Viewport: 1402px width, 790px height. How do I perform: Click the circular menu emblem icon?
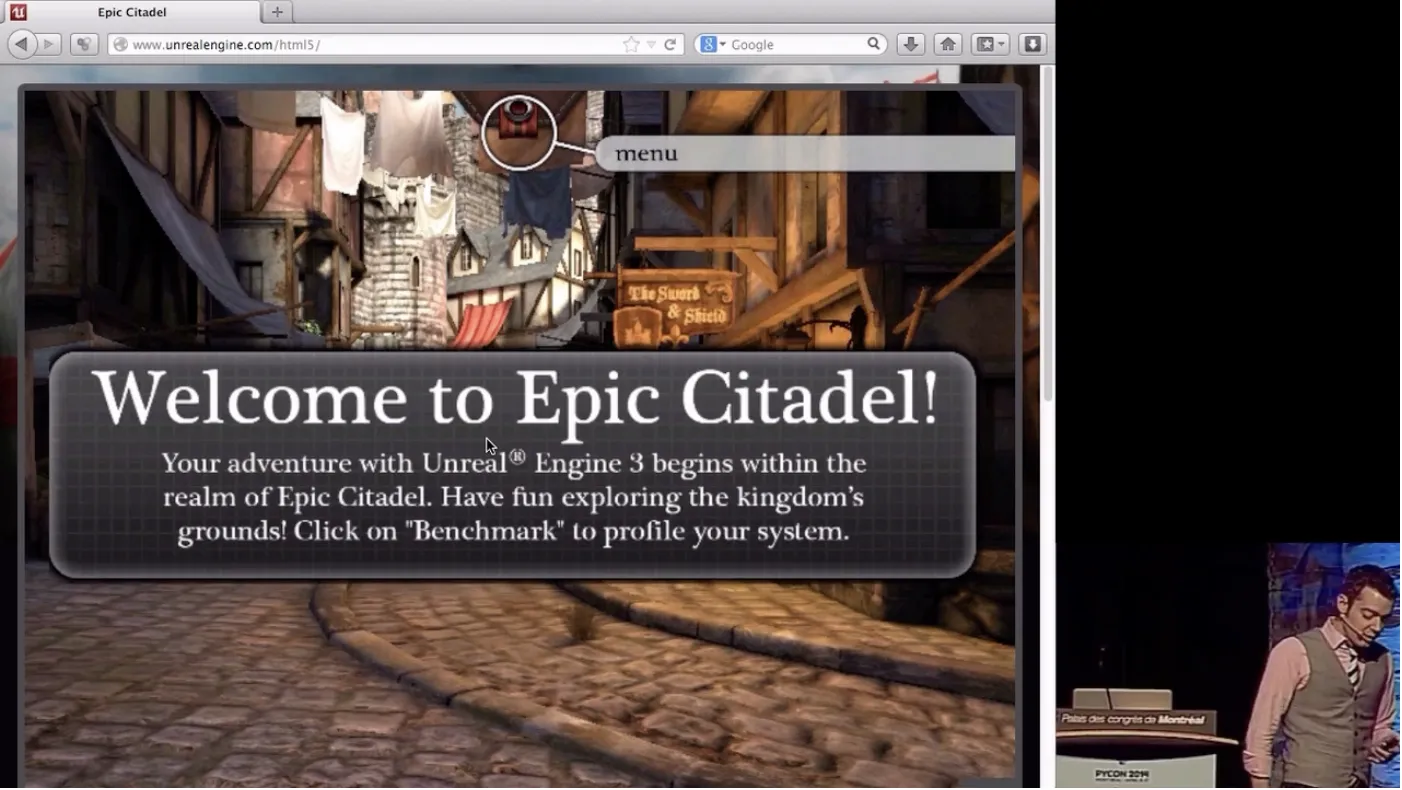click(519, 131)
